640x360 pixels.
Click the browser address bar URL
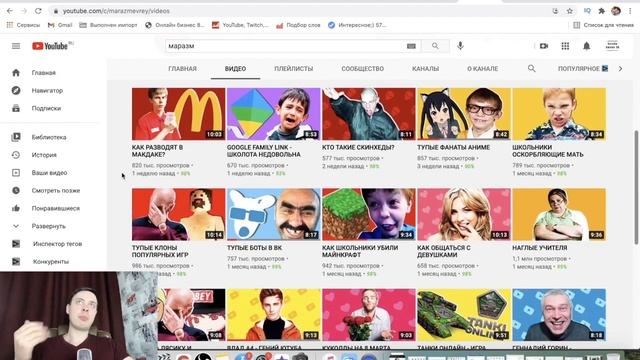click(x=116, y=11)
